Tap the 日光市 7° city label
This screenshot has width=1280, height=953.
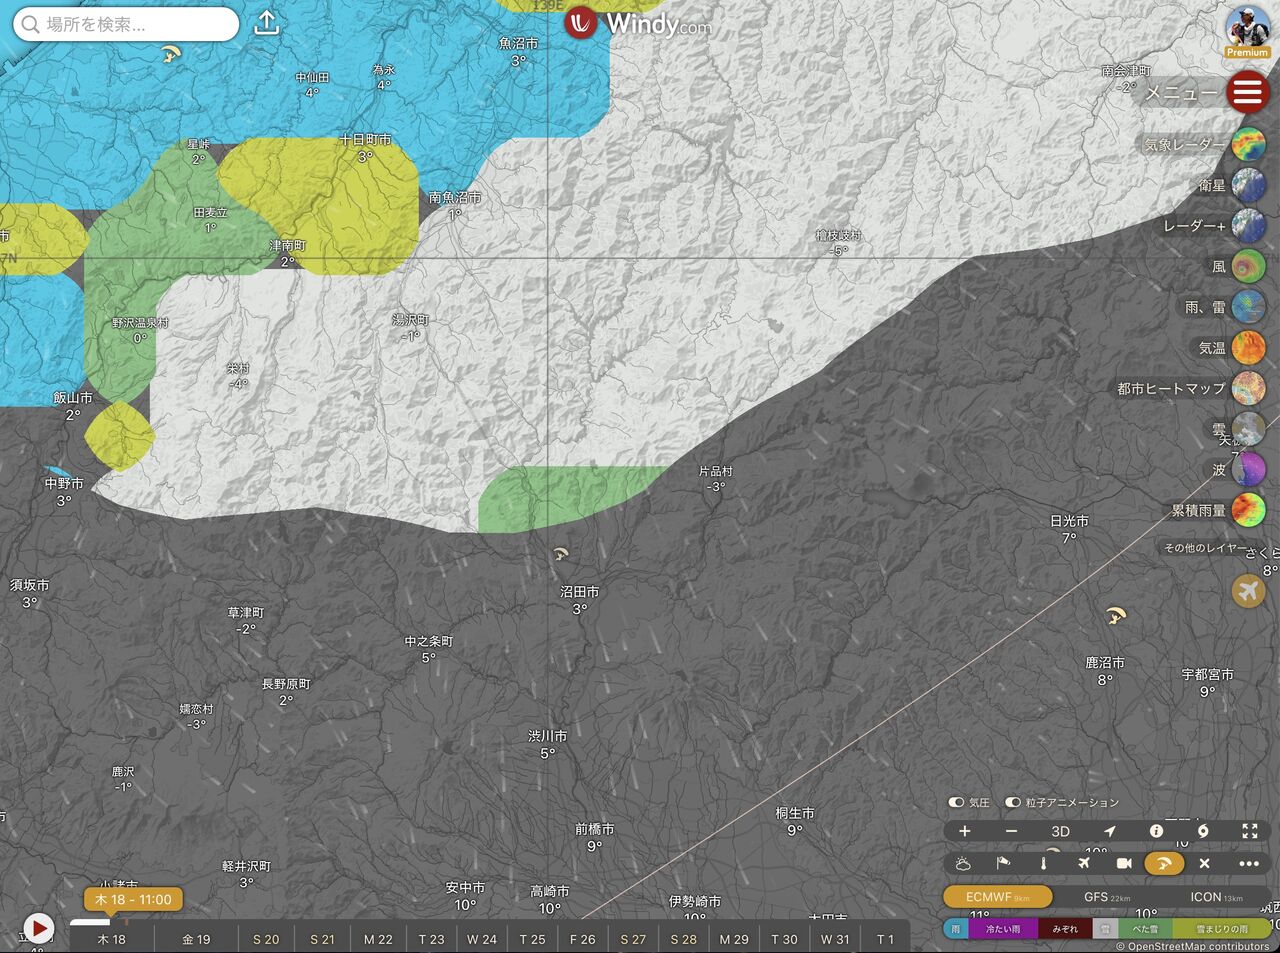1069,529
